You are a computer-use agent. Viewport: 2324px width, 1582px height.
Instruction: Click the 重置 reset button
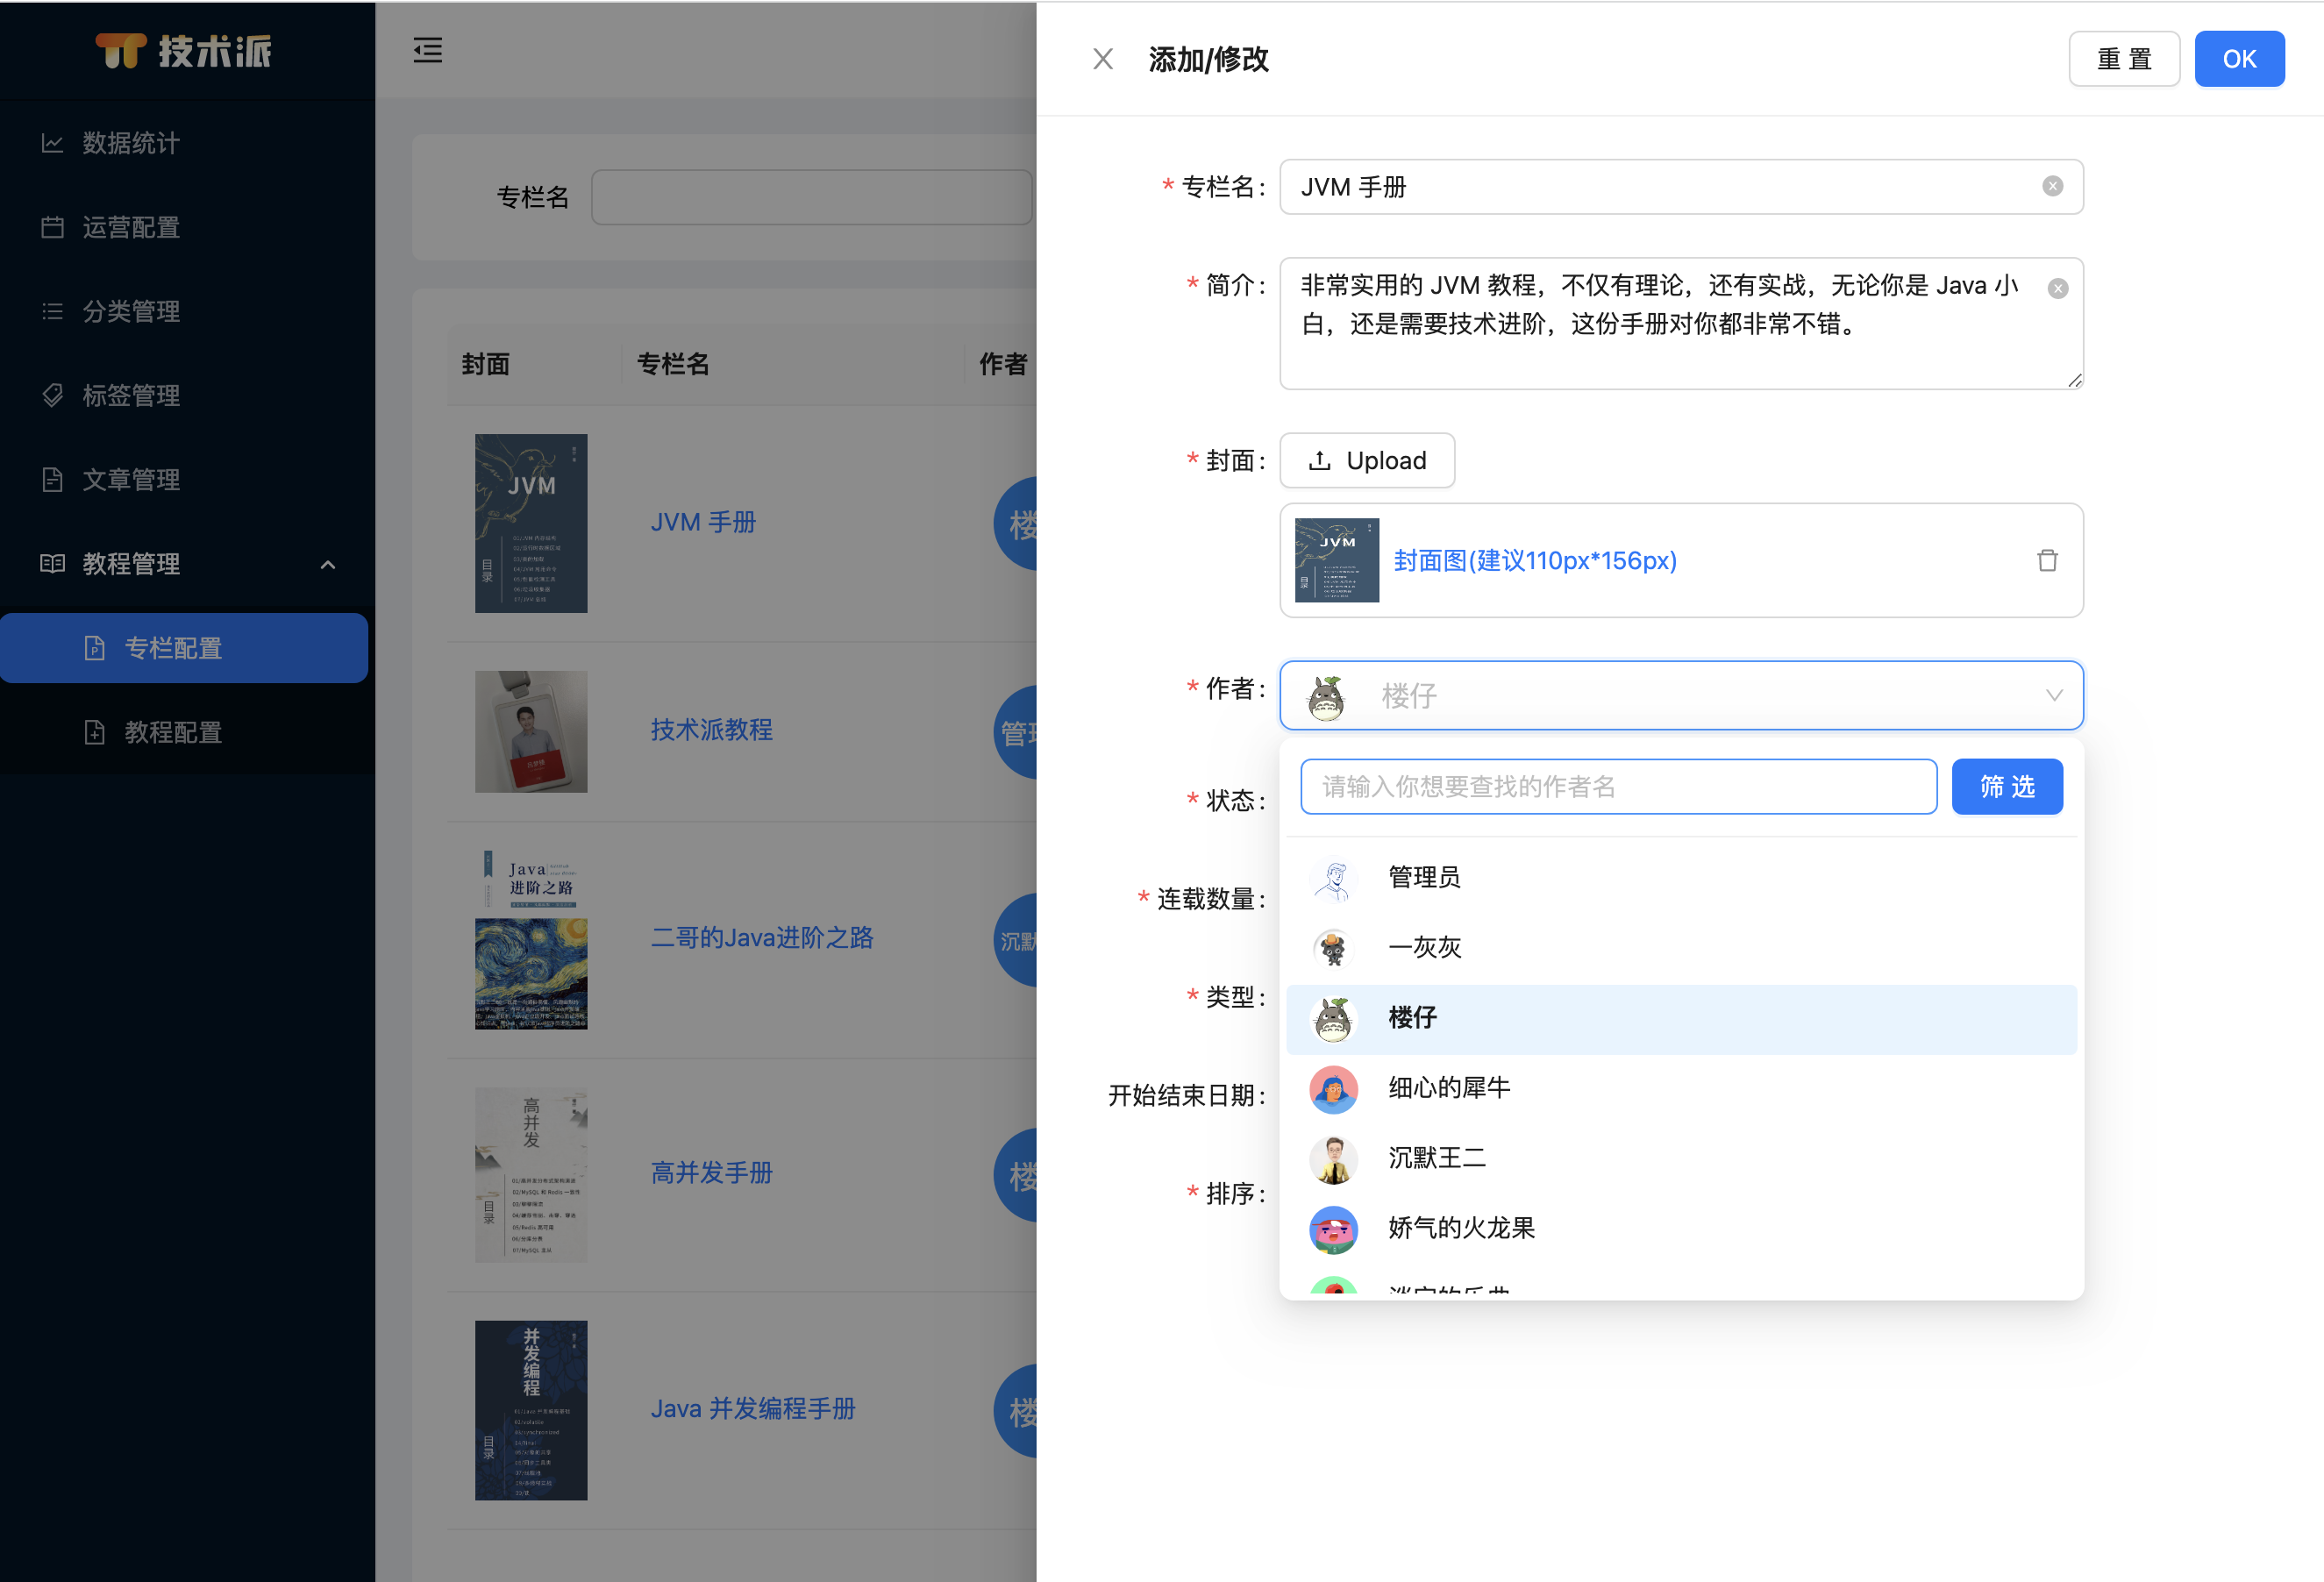point(2123,59)
